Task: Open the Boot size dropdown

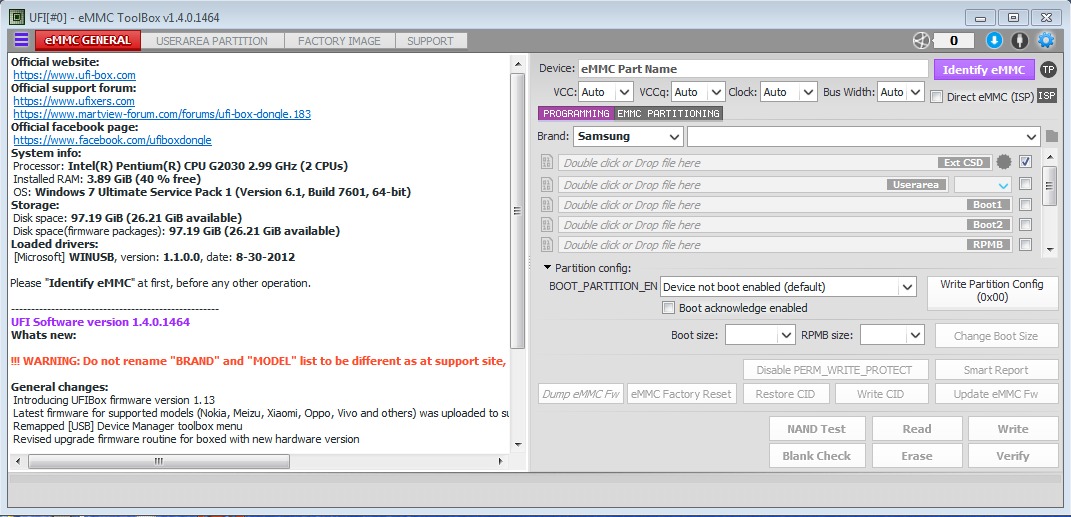Action: pos(760,335)
